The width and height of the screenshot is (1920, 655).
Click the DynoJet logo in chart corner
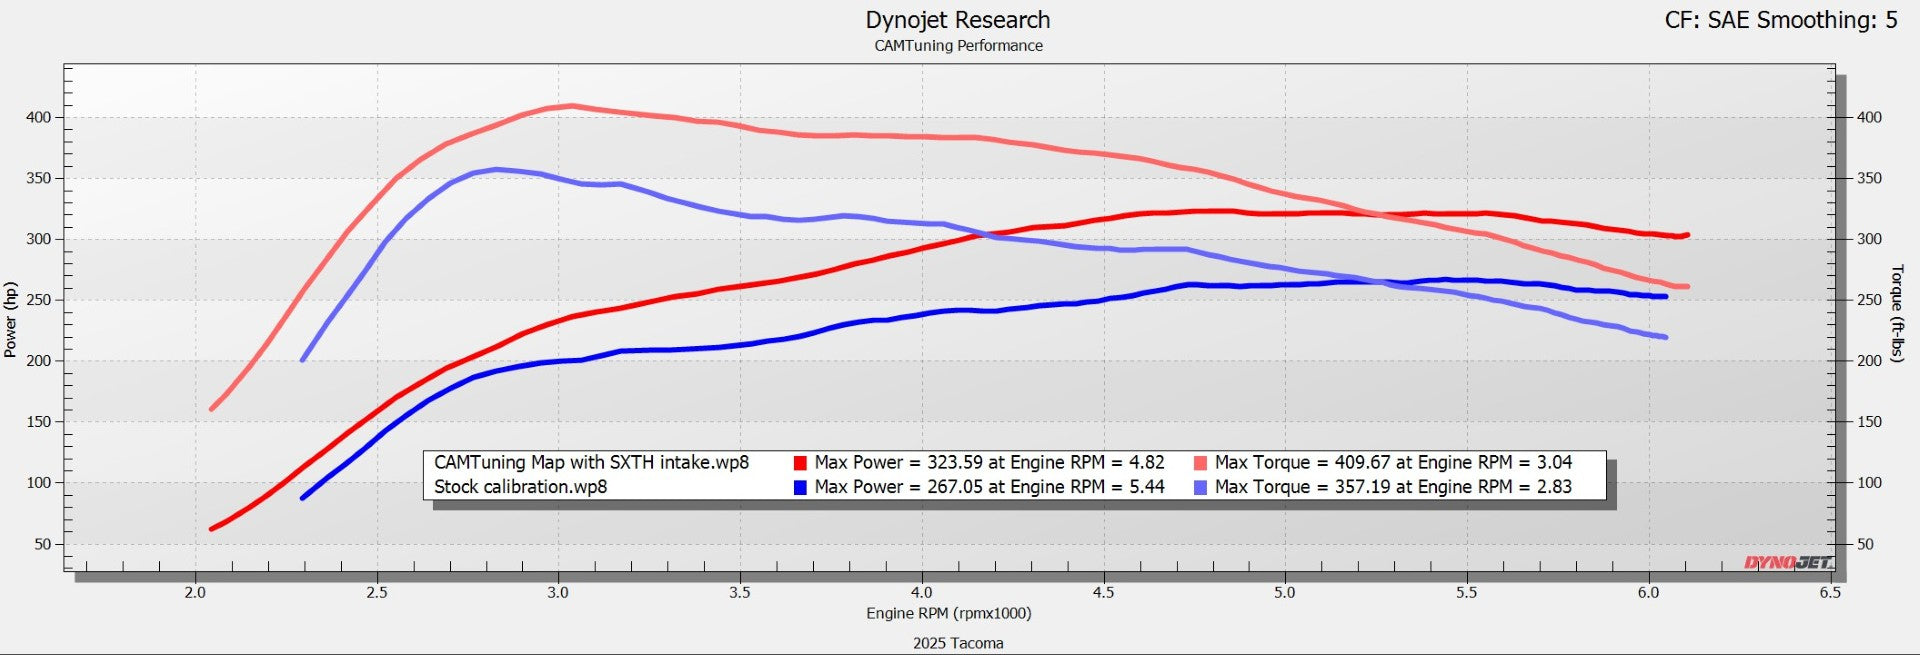(x=1788, y=563)
